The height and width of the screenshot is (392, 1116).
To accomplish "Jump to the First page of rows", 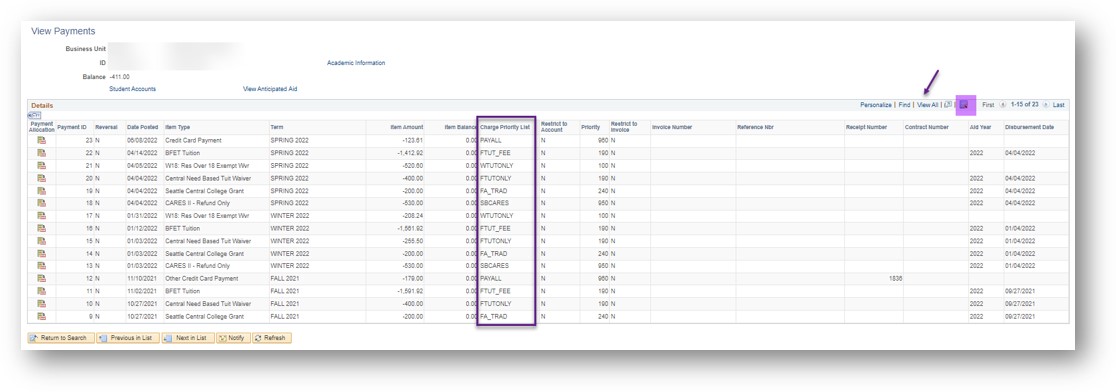I will (x=988, y=105).
